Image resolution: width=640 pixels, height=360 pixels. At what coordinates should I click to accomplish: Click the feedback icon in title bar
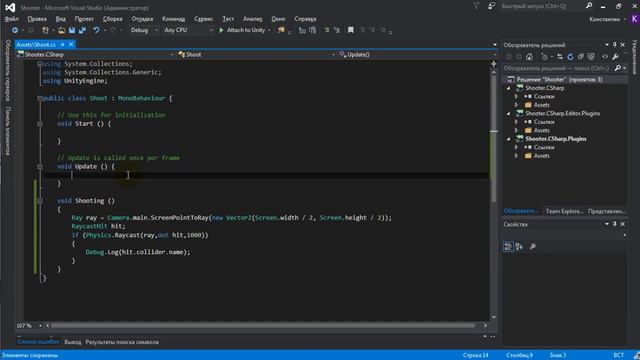pos(491,6)
